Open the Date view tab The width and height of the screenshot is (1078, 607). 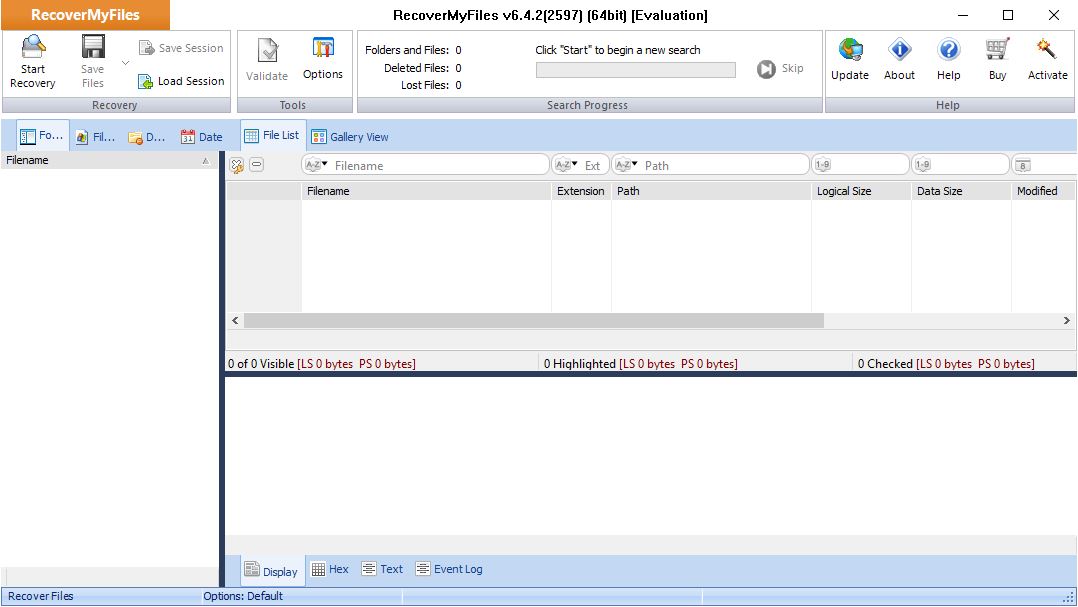(201, 137)
